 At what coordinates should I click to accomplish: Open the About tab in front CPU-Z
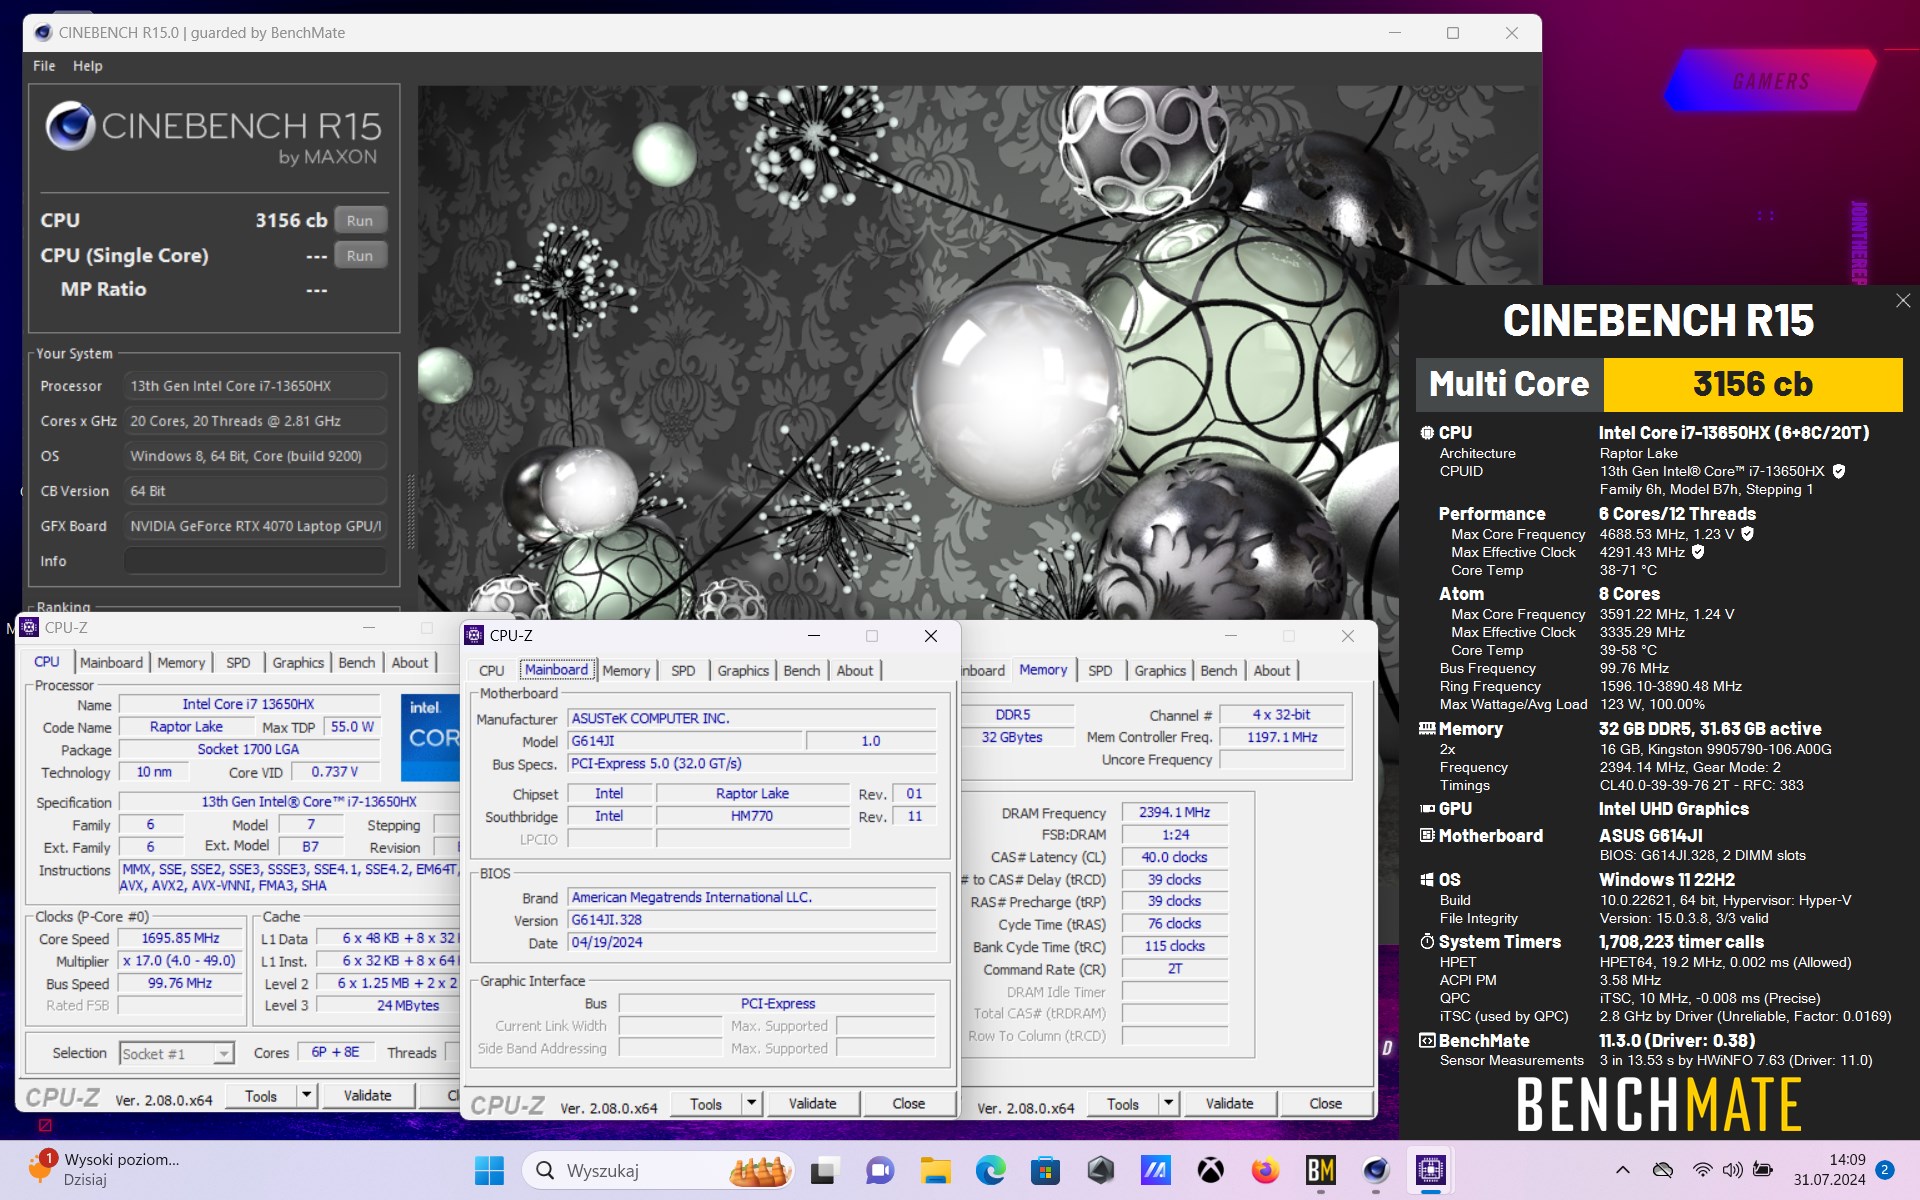[x=855, y=671]
